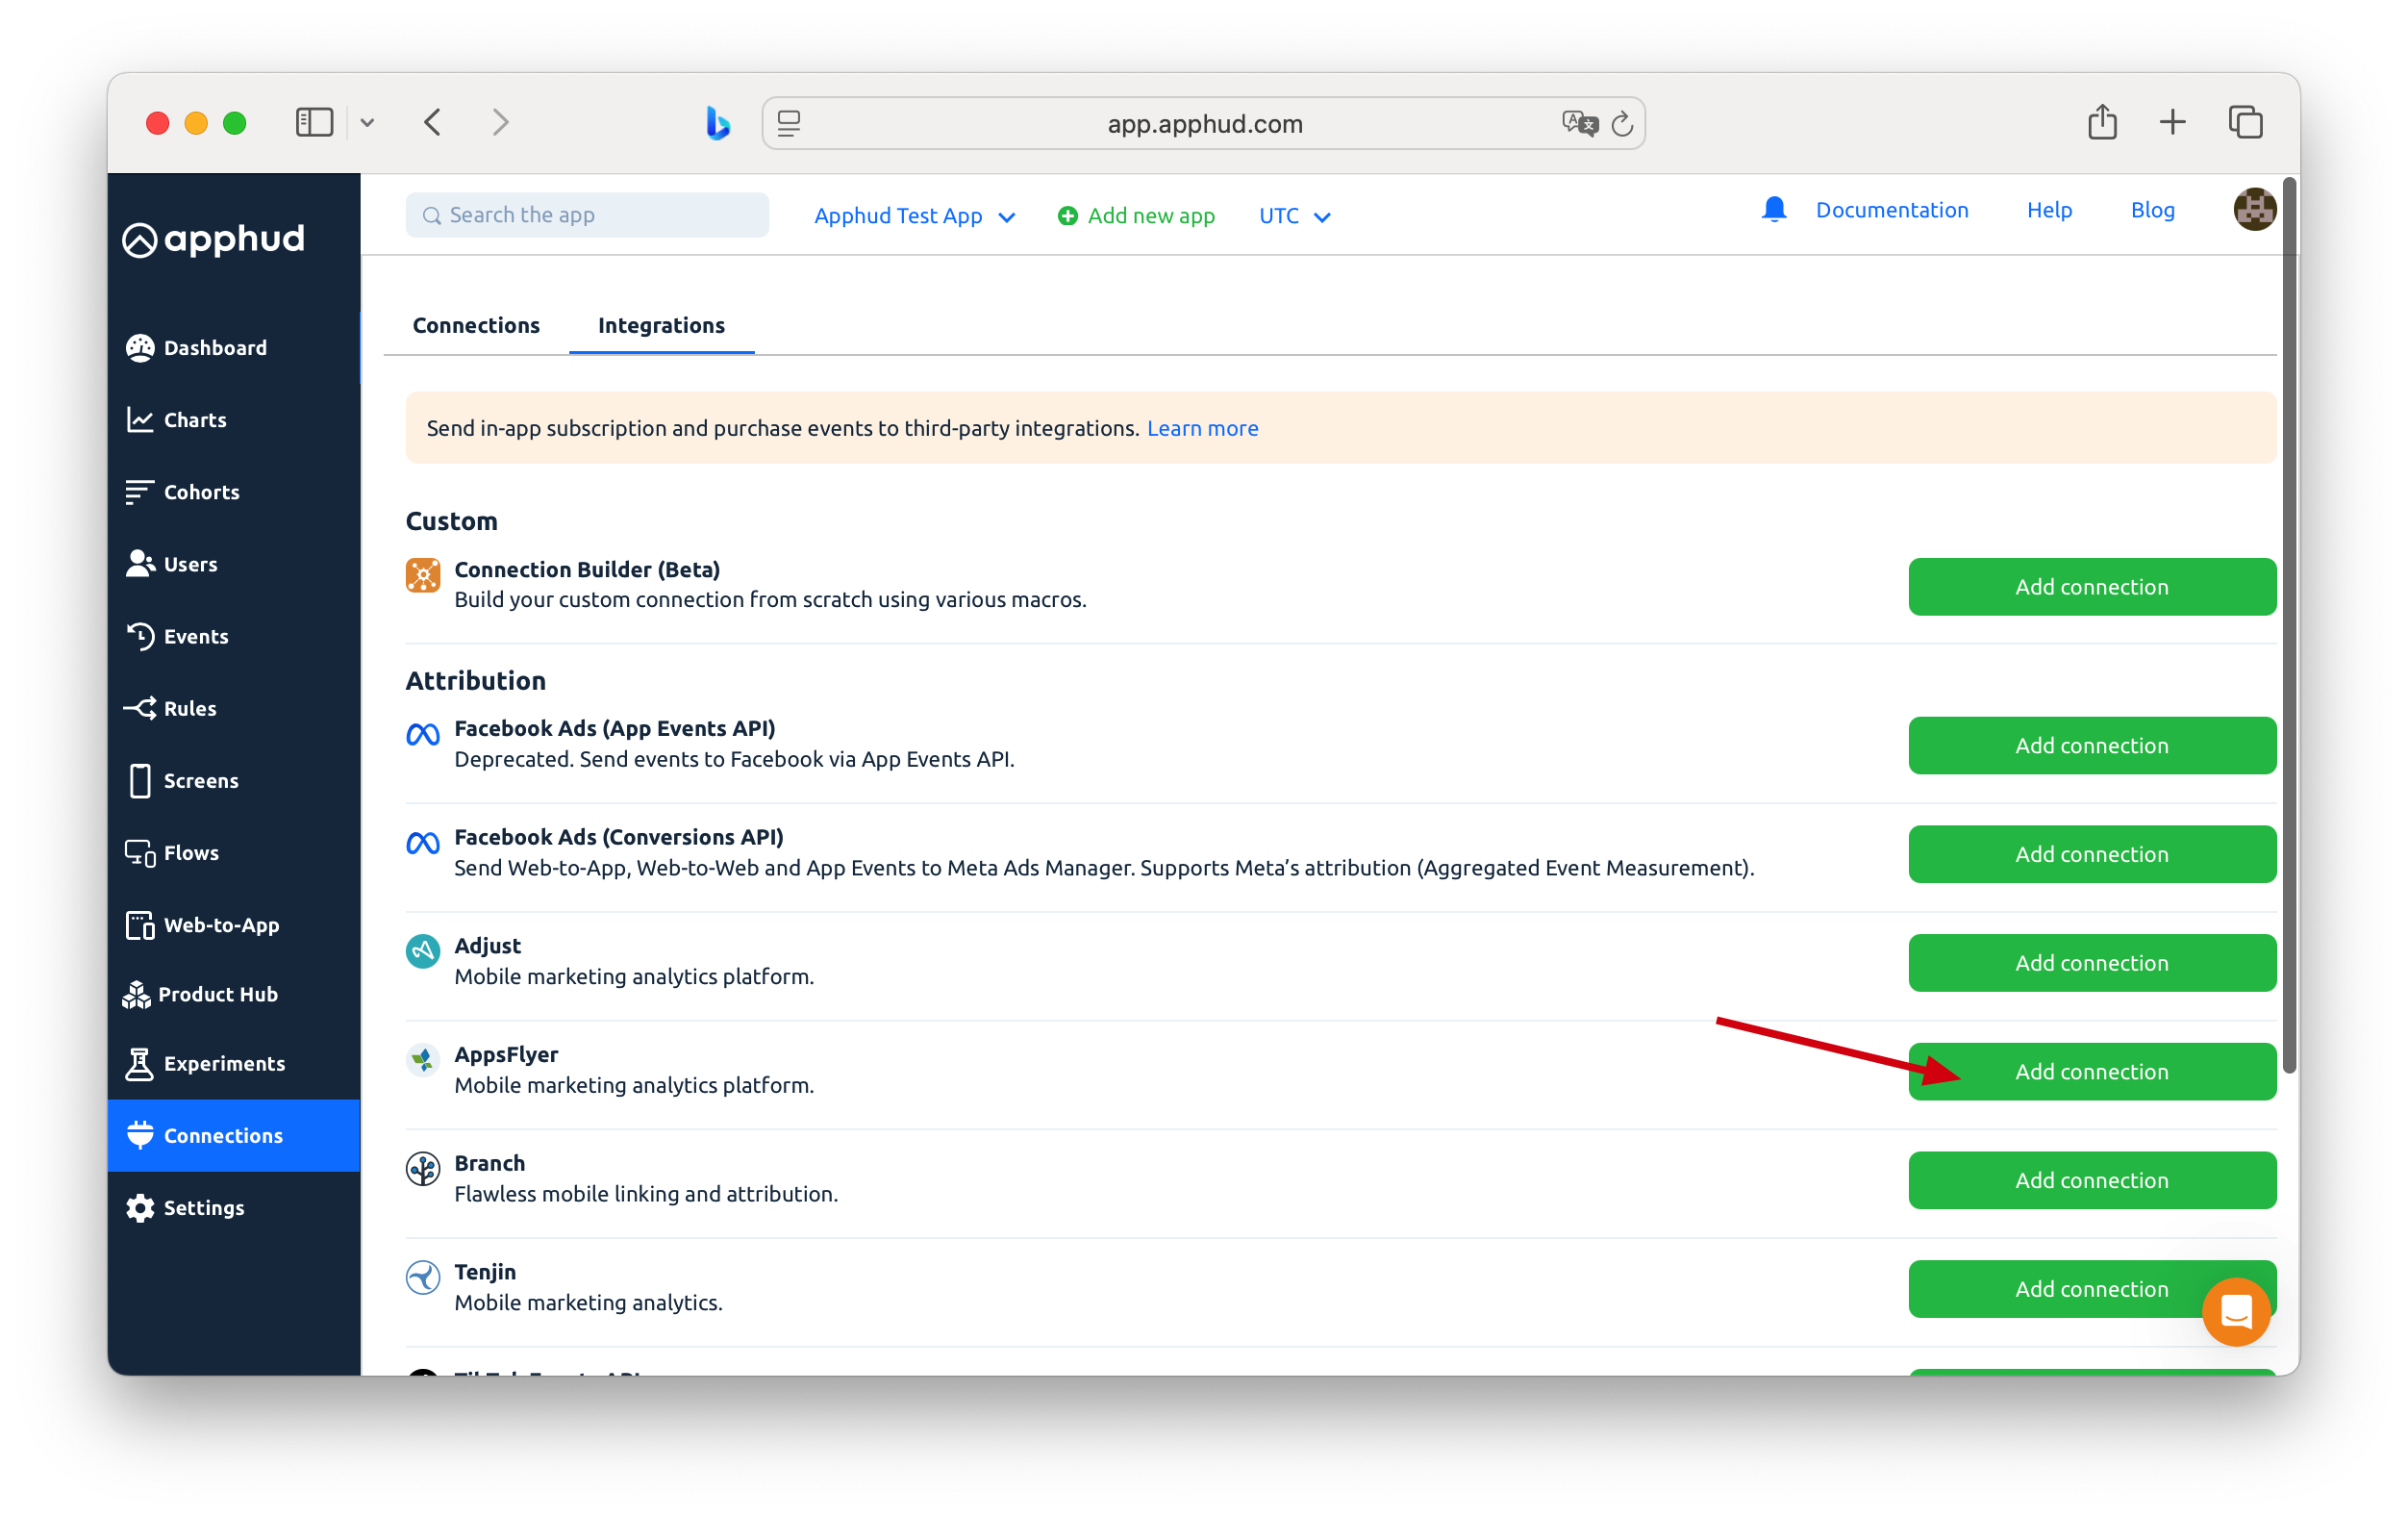Click the Facebook Ads (Conversions API) title
The width and height of the screenshot is (2408, 1518).
pos(619,837)
